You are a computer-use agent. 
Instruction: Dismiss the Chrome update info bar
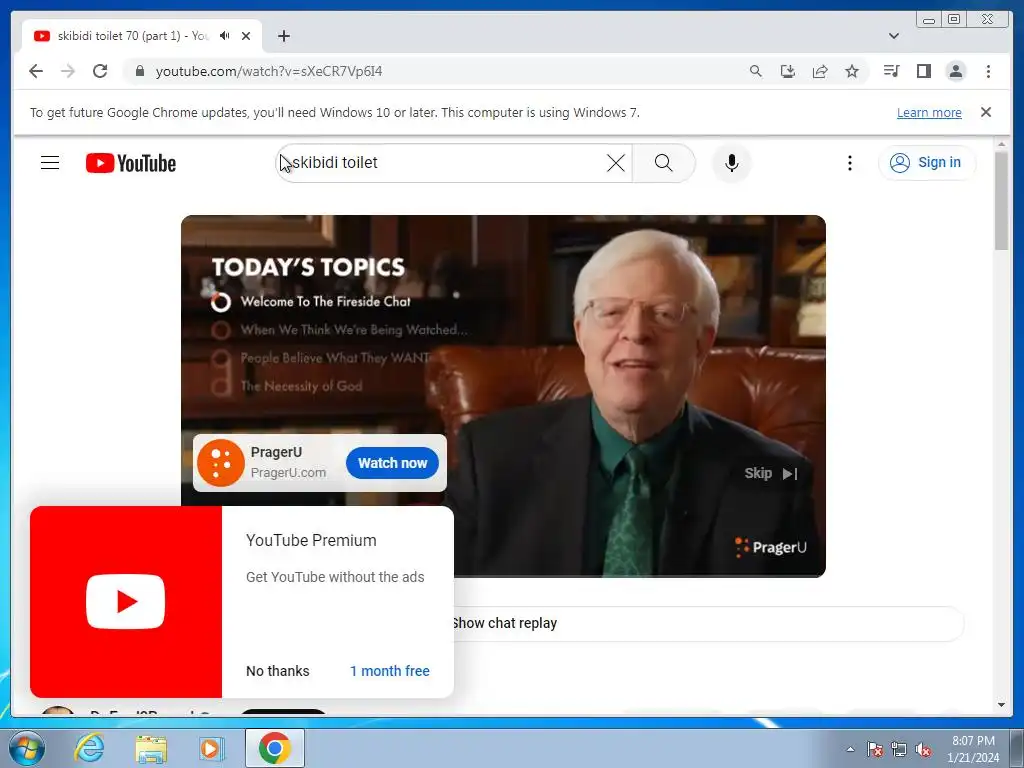coord(985,112)
